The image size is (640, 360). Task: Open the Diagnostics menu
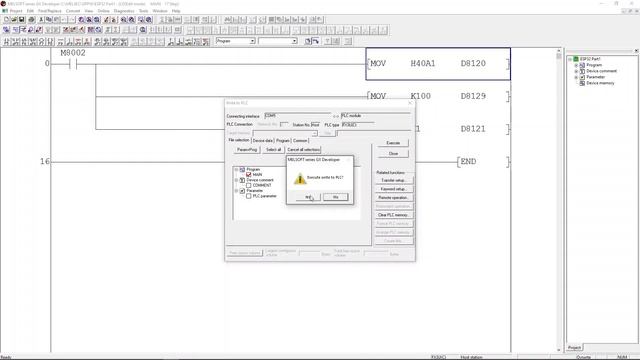[x=124, y=11]
